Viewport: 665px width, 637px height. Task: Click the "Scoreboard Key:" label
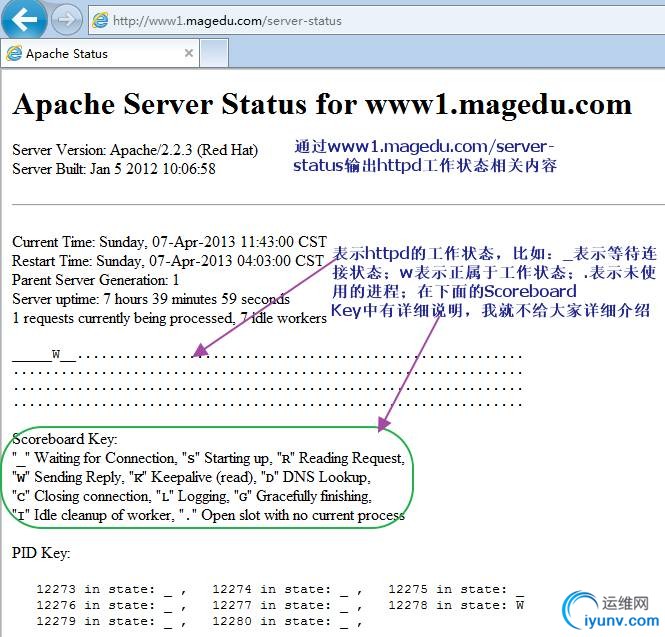tap(65, 439)
